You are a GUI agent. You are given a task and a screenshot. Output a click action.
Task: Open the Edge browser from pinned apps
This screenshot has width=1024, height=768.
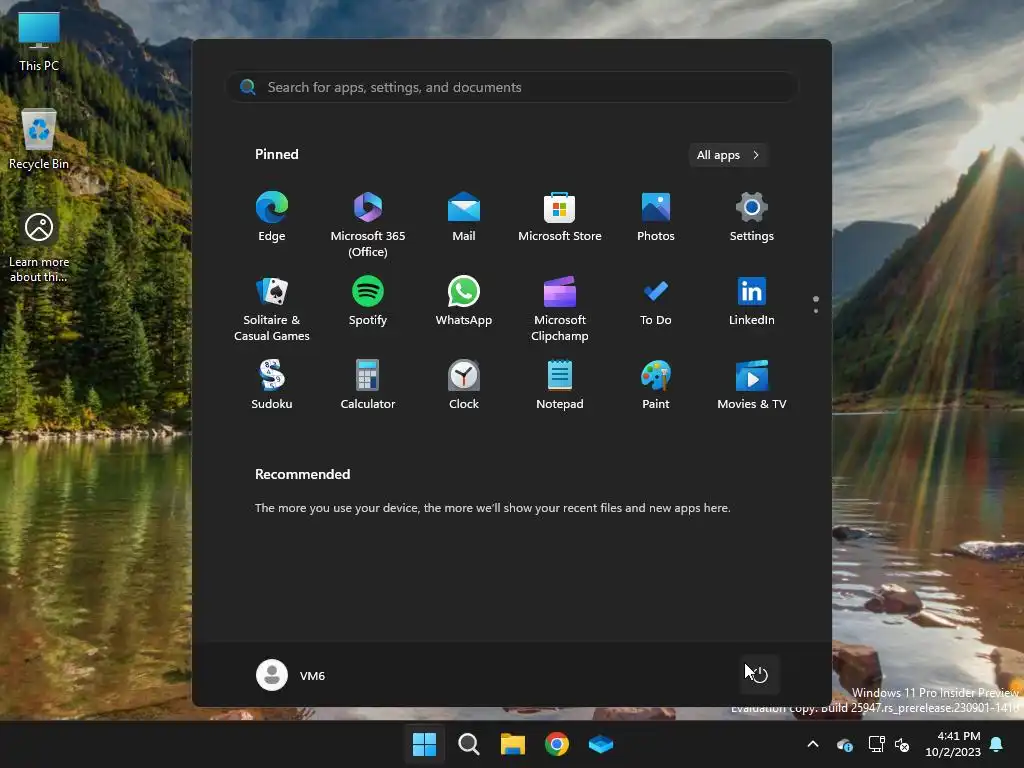[x=272, y=218]
